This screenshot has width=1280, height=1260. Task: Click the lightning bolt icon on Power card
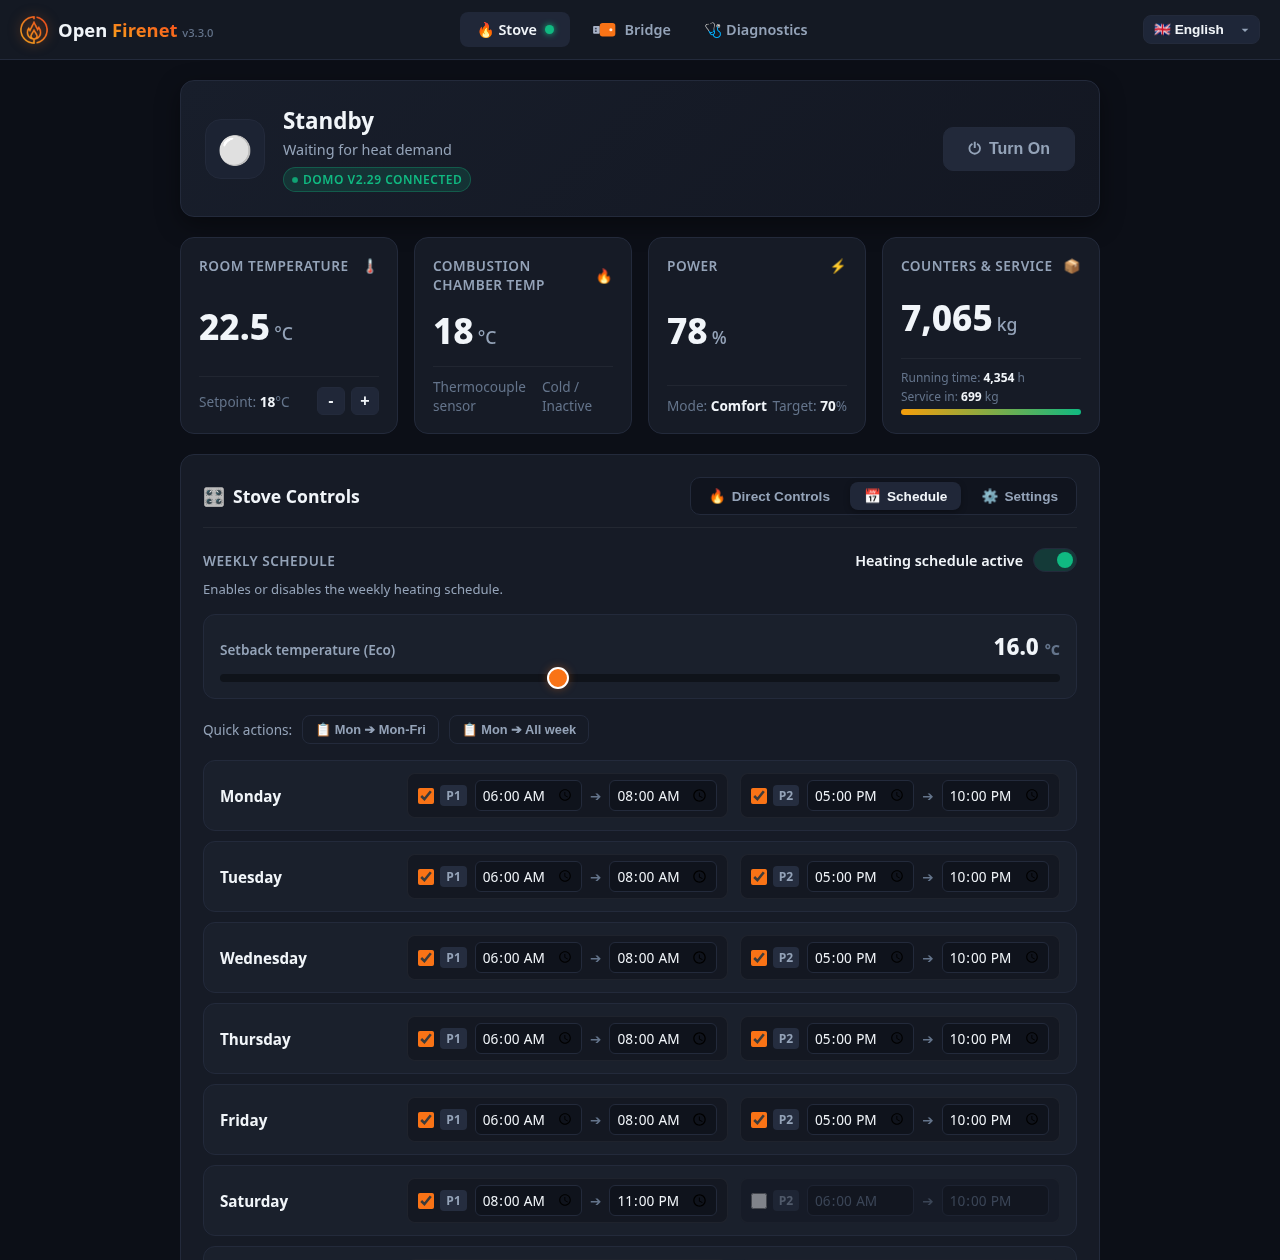pyautogui.click(x=838, y=266)
